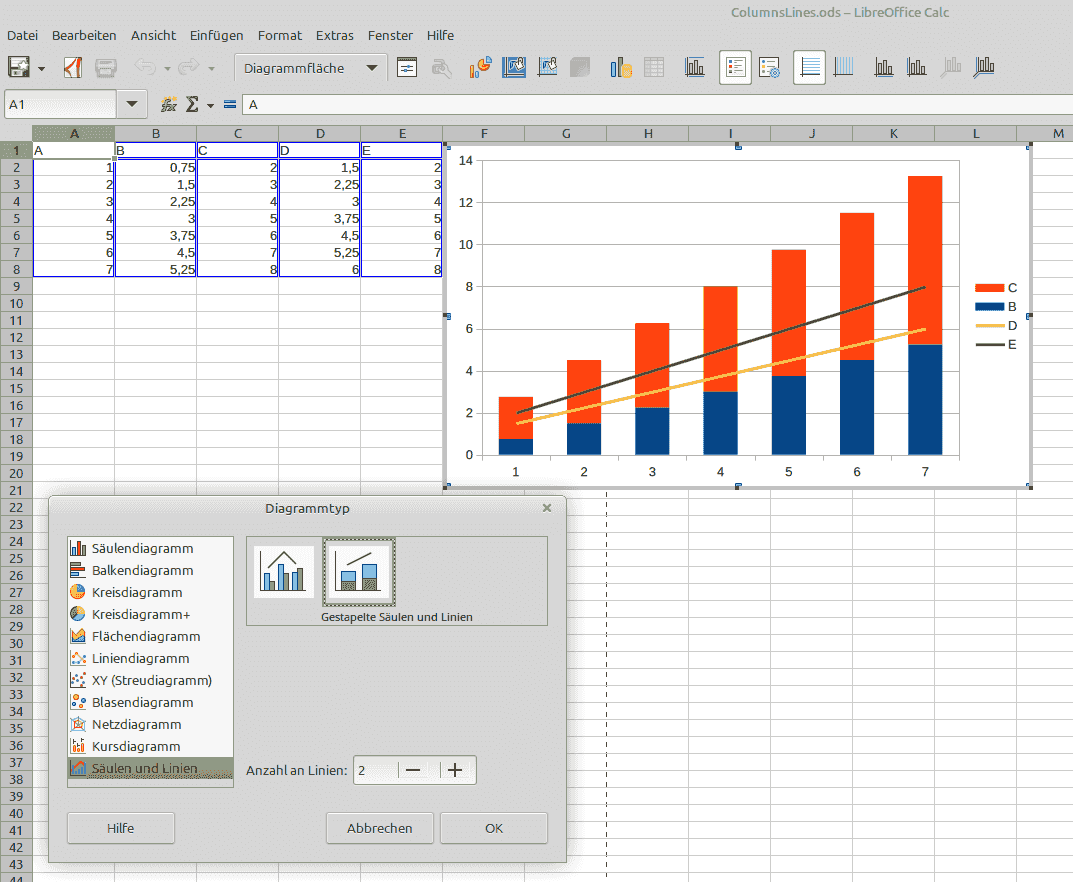1073x882 pixels.
Task: Open the Einfügen menu
Action: [216, 35]
